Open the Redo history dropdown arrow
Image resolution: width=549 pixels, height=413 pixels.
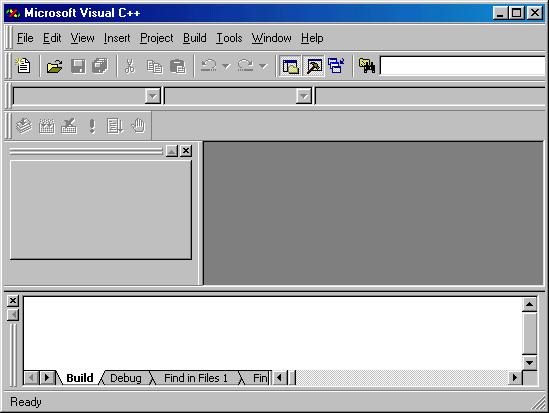(x=263, y=65)
